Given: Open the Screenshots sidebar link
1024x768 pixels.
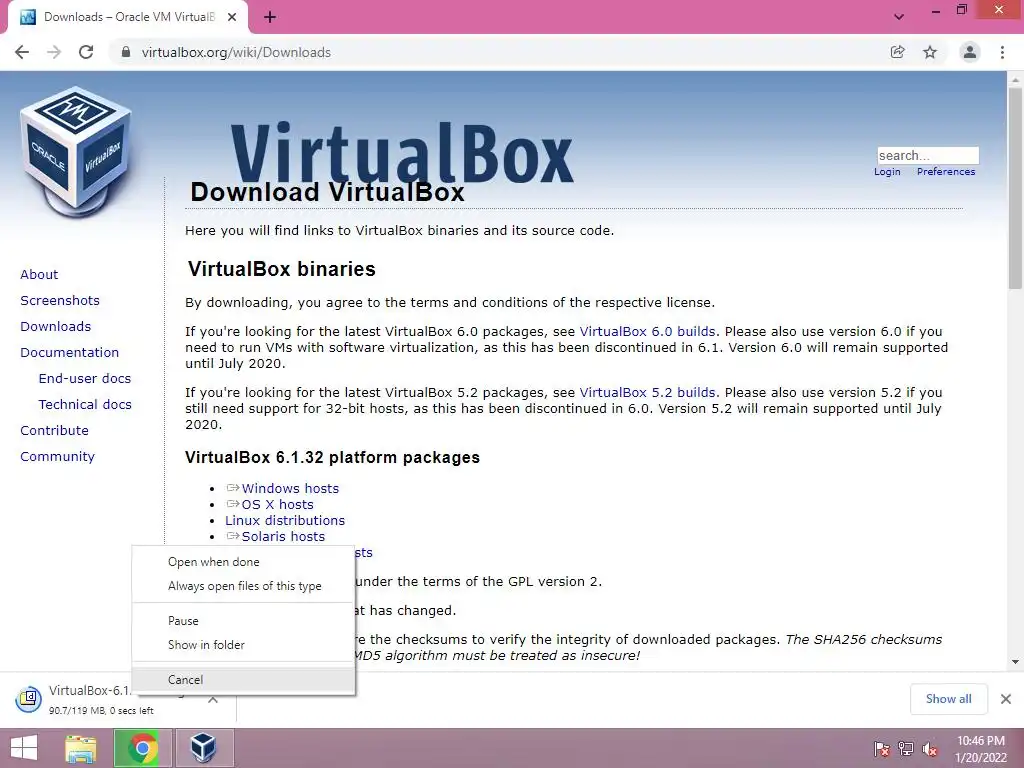Looking at the screenshot, I should click(x=60, y=300).
